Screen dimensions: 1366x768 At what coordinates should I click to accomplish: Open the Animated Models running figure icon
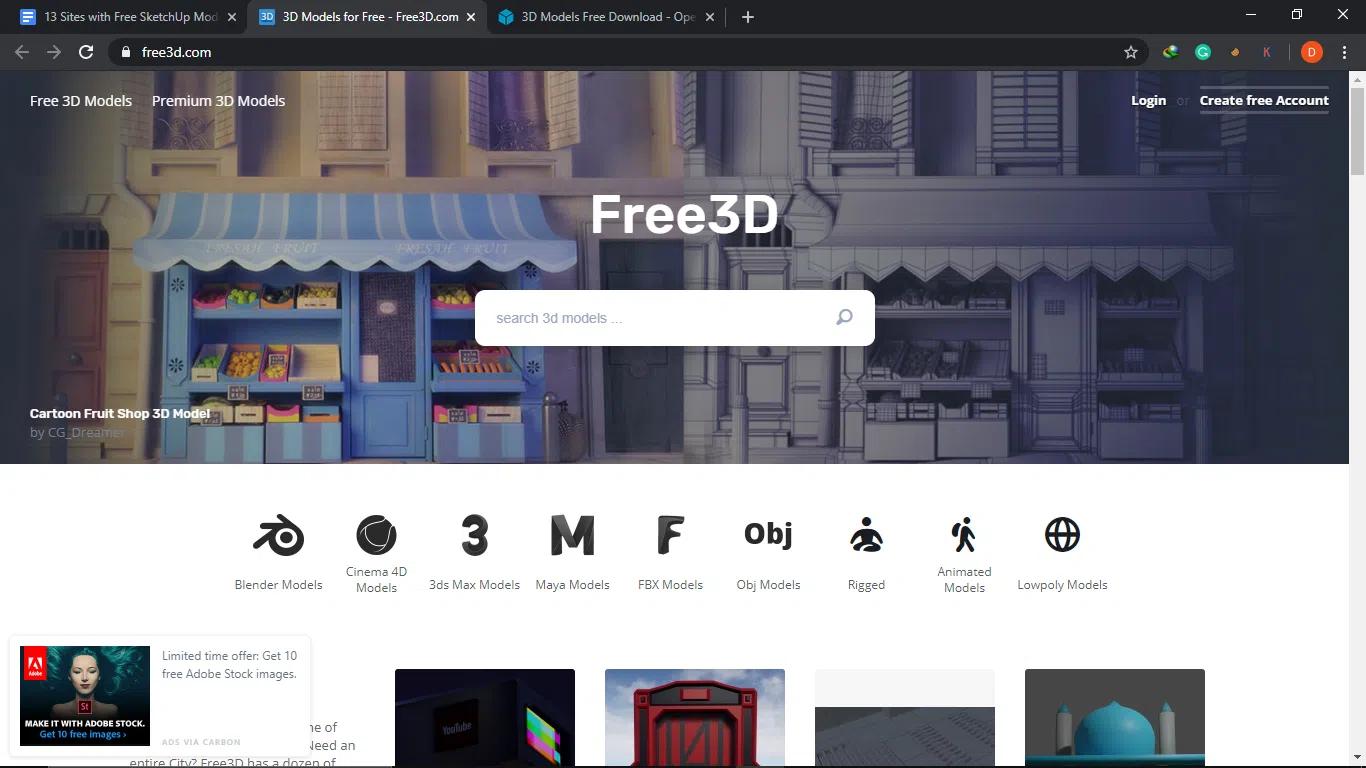(964, 534)
